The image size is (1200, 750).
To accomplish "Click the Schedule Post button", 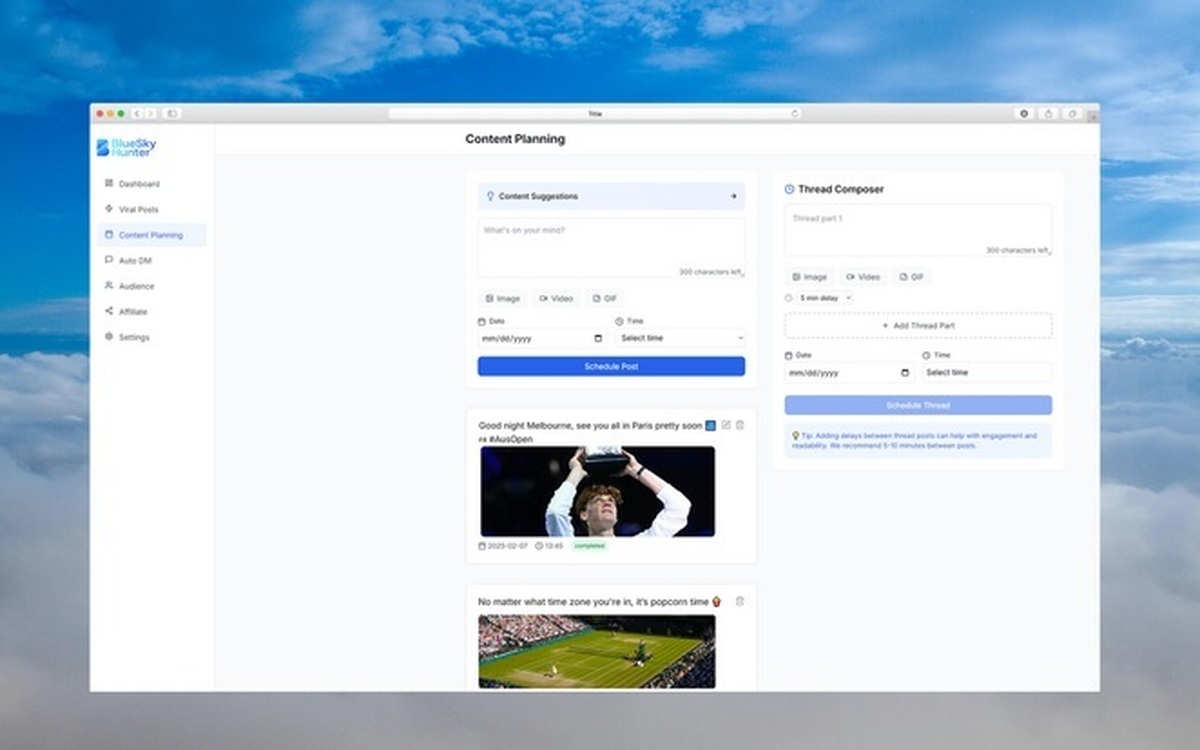I will click(611, 367).
